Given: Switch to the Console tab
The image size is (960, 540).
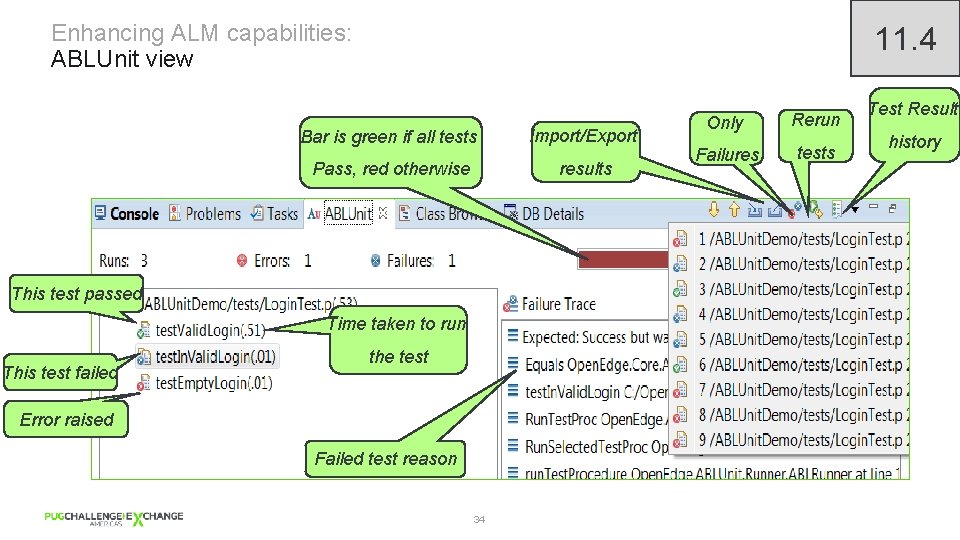Looking at the screenshot, I should coord(127,214).
